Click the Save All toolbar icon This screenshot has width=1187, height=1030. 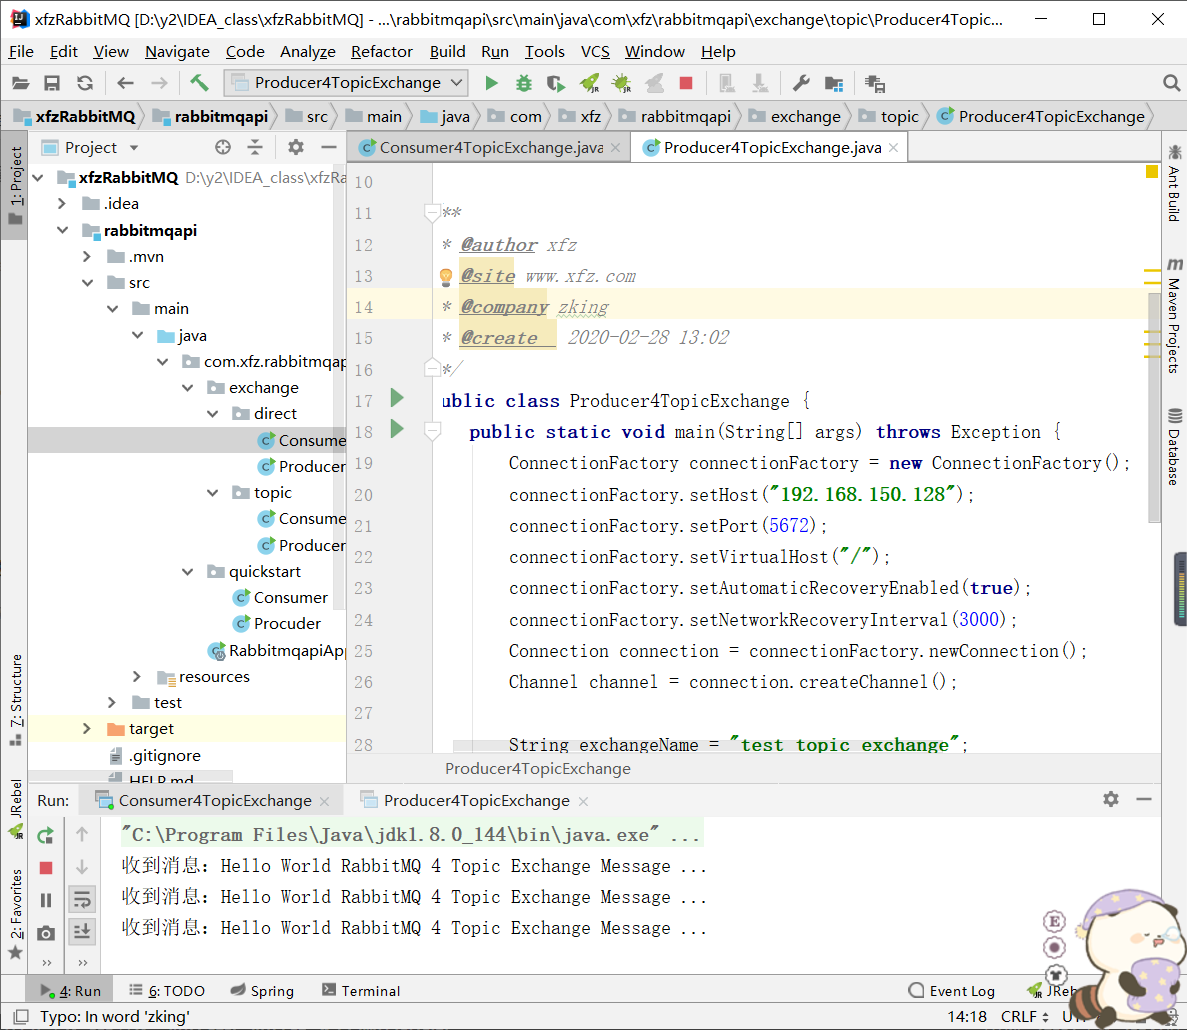[x=51, y=83]
